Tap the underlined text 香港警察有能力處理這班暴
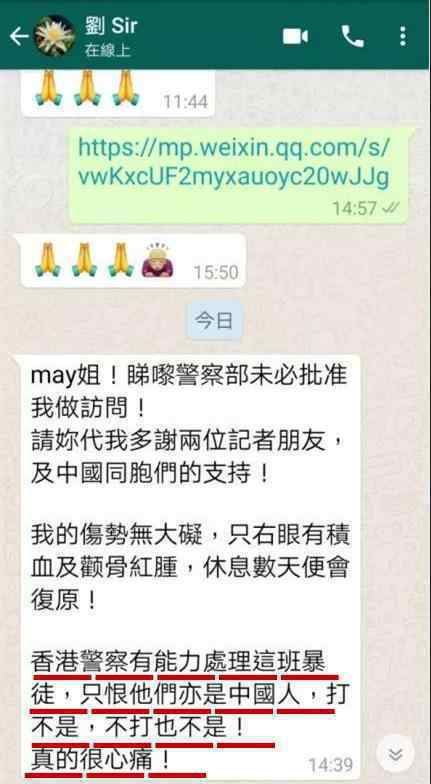Screen dimensions: 431x784 [x=178, y=664]
